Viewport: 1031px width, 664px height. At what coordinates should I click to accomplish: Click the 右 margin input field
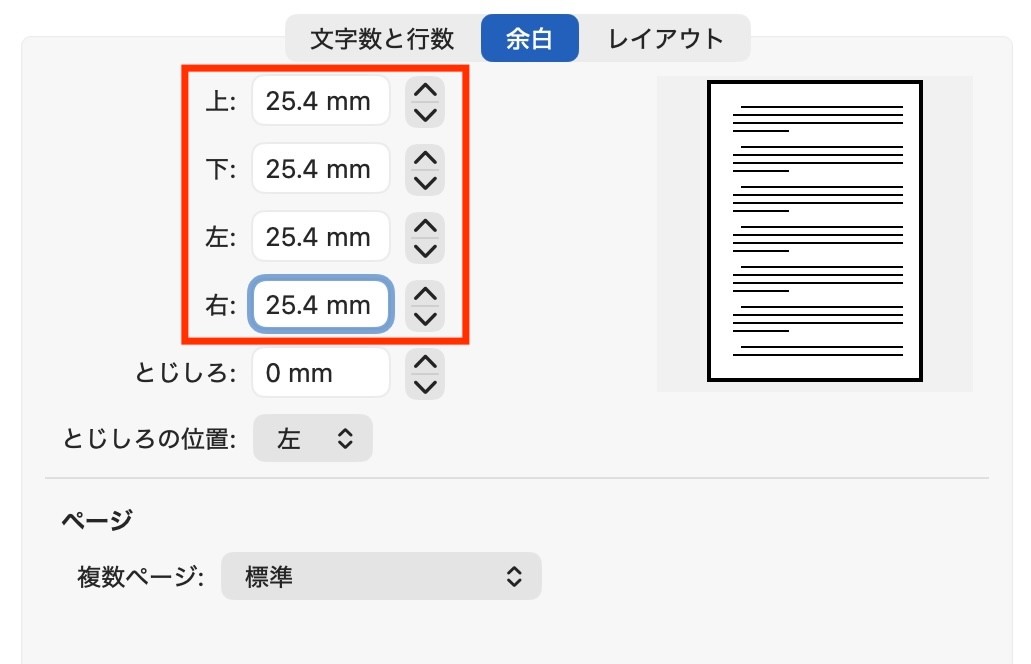(321, 304)
